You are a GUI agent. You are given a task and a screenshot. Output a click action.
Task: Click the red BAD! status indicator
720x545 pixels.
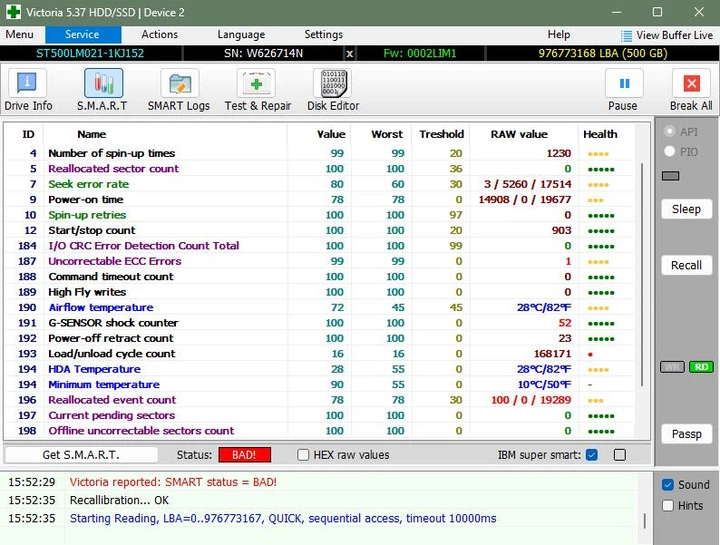pos(244,455)
